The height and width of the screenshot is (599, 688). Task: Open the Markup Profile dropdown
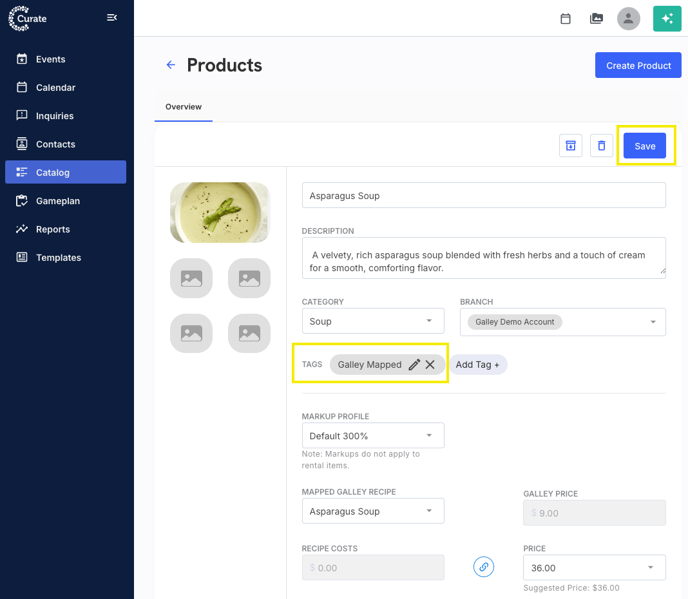pyautogui.click(x=373, y=436)
